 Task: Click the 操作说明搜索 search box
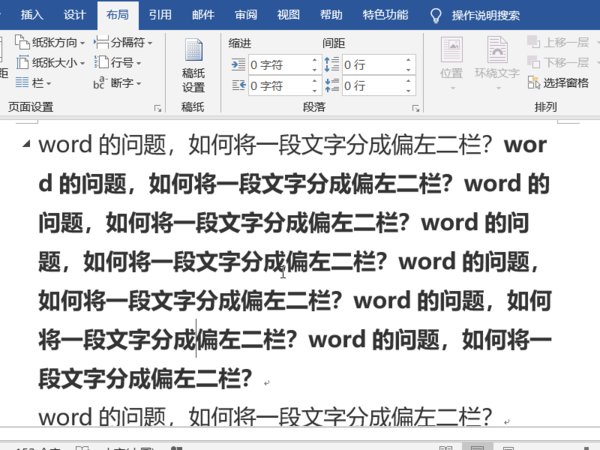(x=486, y=16)
